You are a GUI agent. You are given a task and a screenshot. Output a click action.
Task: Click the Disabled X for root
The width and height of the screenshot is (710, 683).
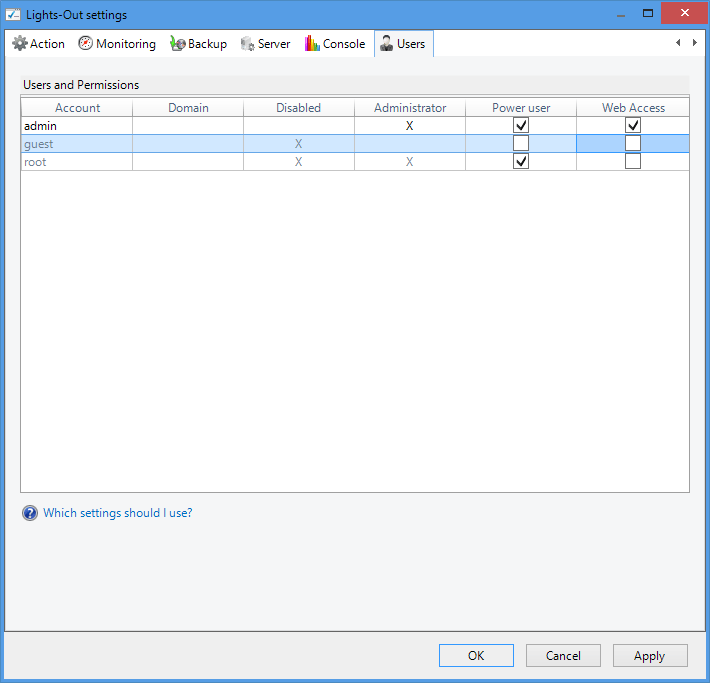pyautogui.click(x=298, y=162)
